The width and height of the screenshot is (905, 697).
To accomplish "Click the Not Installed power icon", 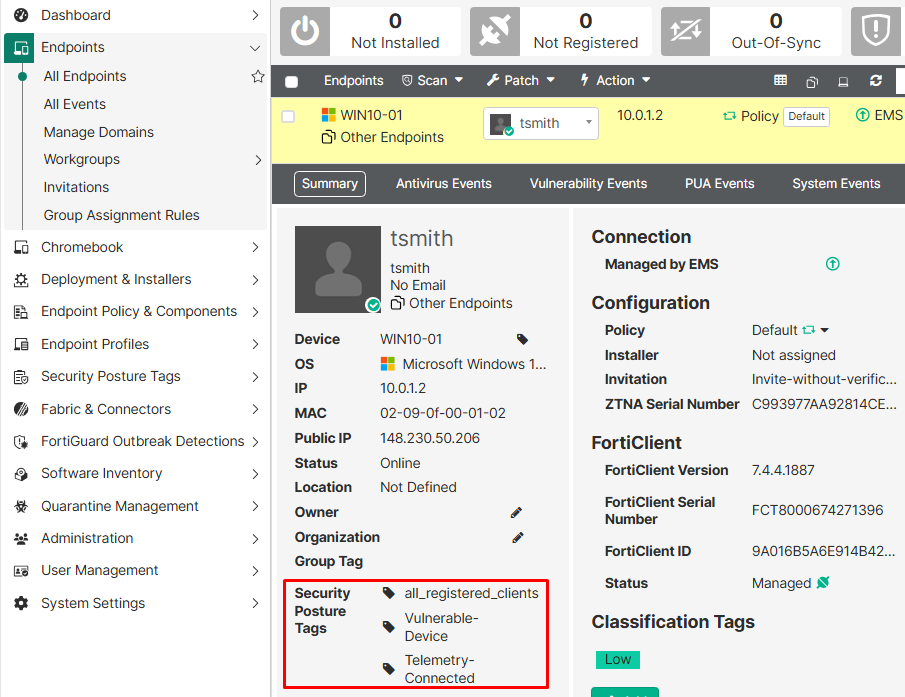I will pos(305,31).
